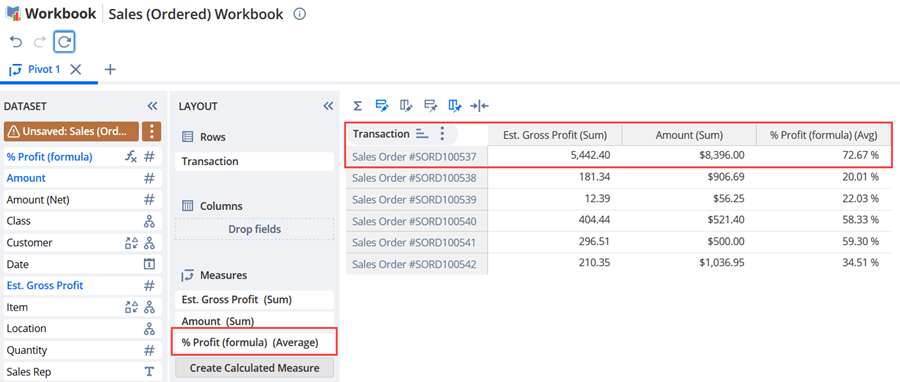Open the workbook info icon
The height and width of the screenshot is (382, 900).
click(x=299, y=14)
